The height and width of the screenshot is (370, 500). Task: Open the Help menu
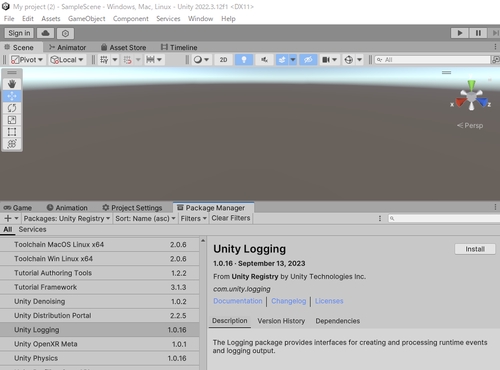(x=228, y=19)
